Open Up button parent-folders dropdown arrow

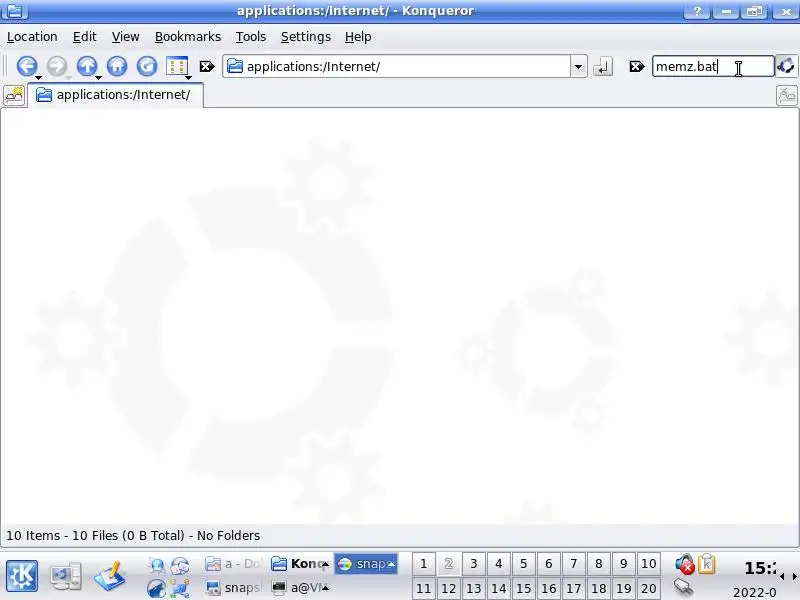pyautogui.click(x=98, y=78)
